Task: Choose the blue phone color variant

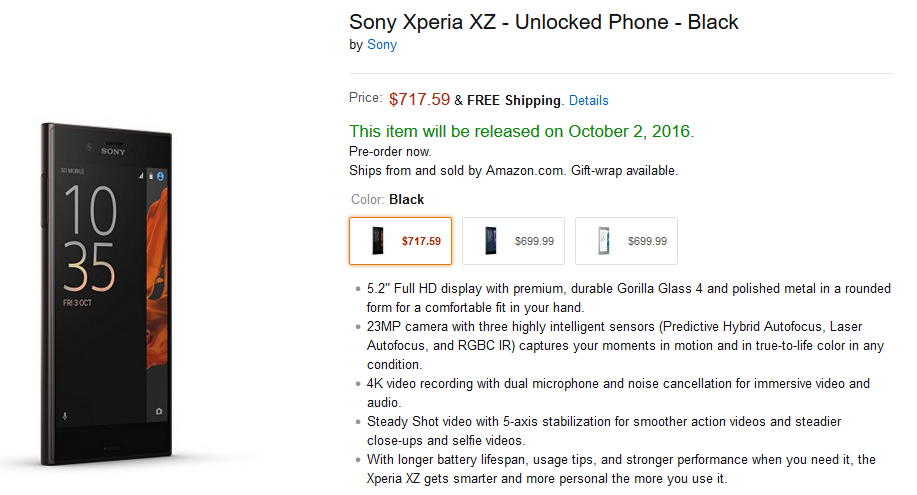Action: (x=513, y=241)
